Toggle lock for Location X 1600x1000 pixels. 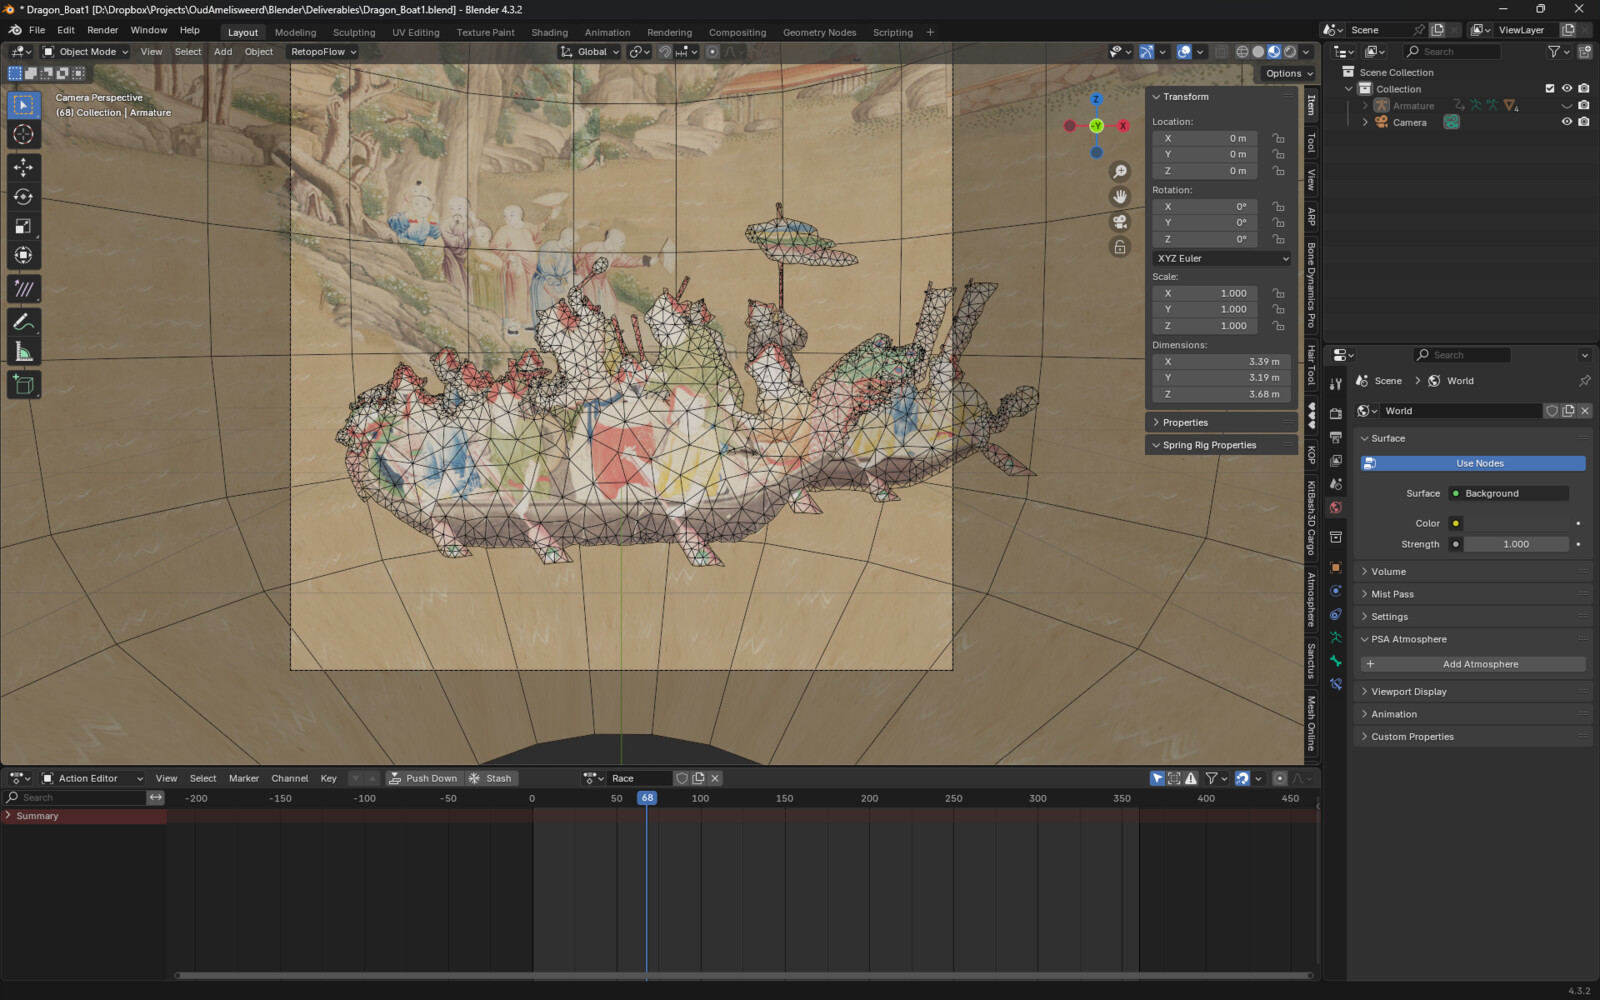pyautogui.click(x=1278, y=139)
